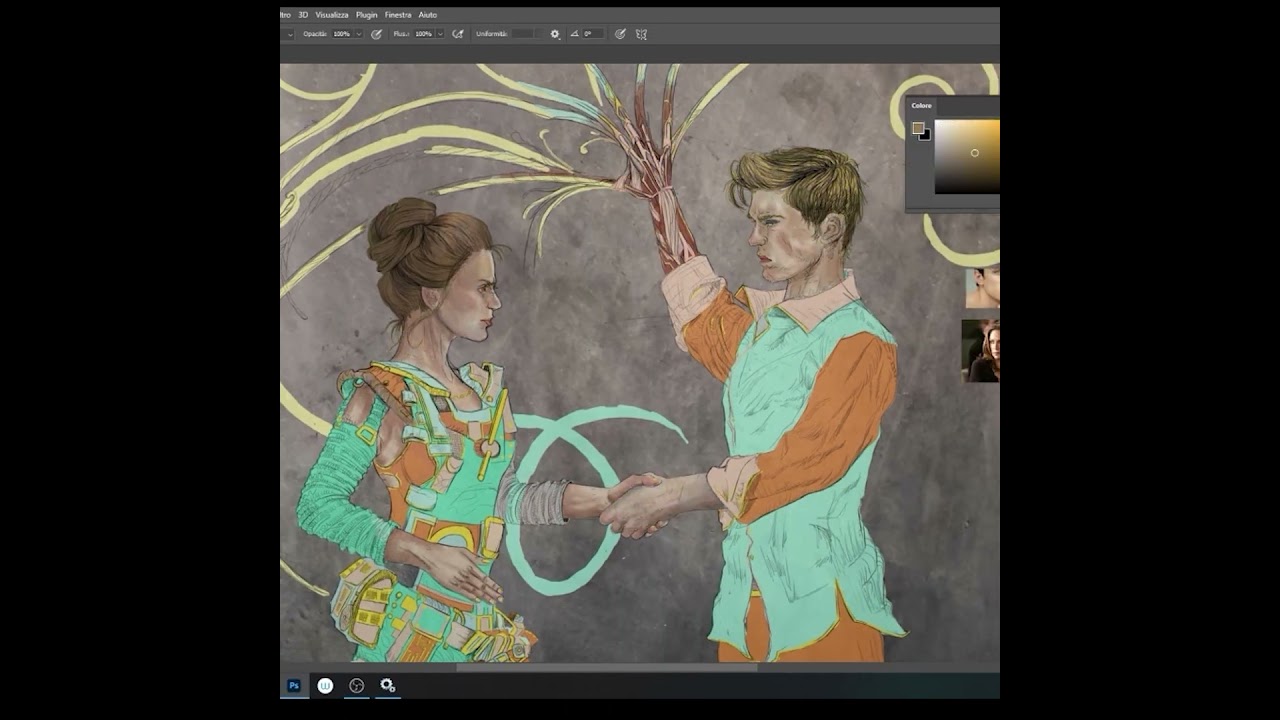Open the Finestra menu
The width and height of the screenshot is (1280, 720).
coord(398,15)
